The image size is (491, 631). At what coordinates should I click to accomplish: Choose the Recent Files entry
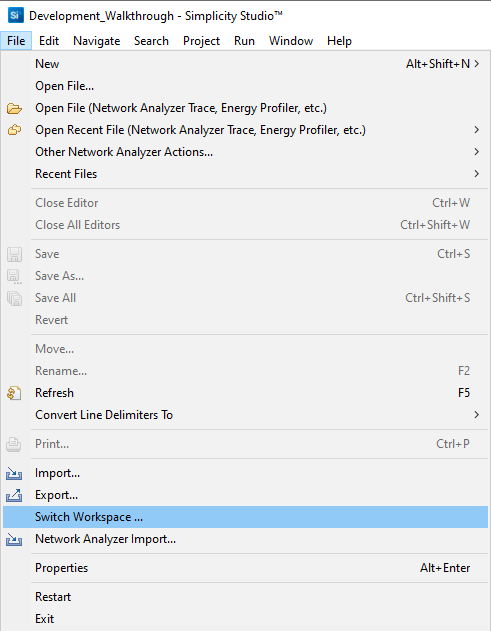pos(246,173)
